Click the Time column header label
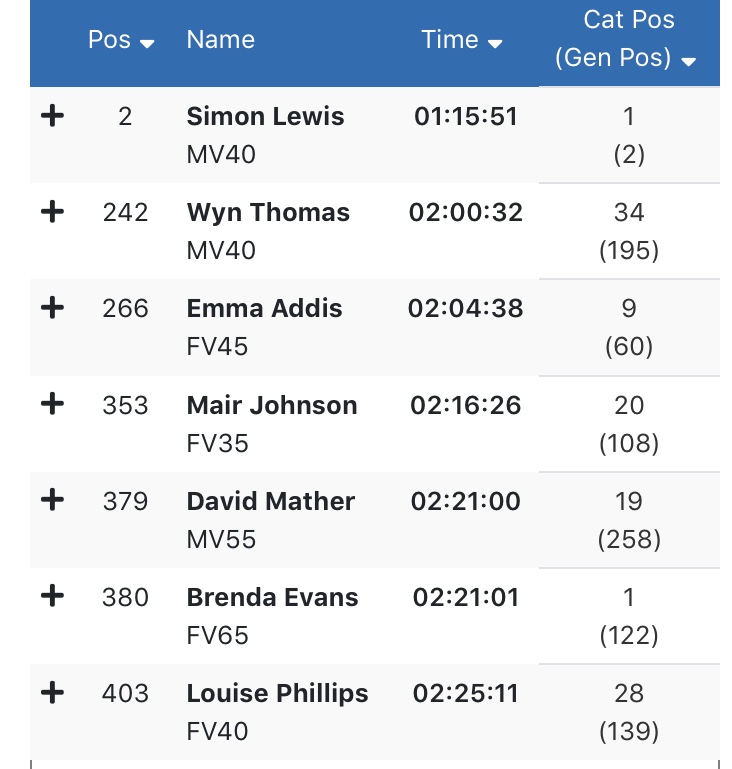732x769 pixels. coord(449,40)
